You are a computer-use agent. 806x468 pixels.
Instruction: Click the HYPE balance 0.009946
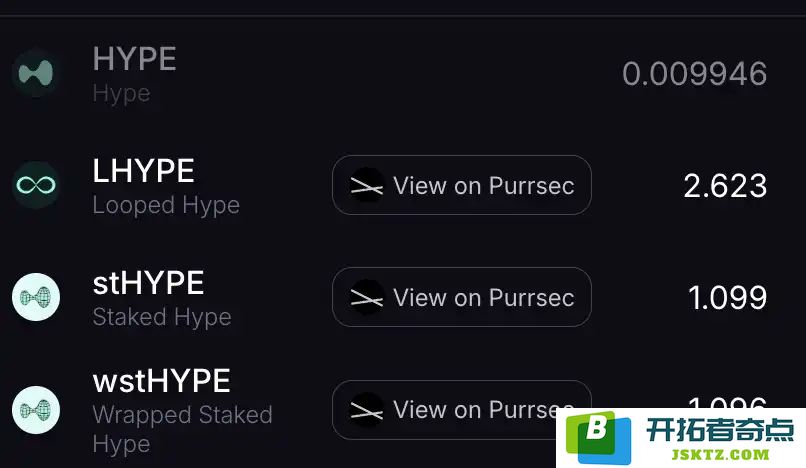pos(694,74)
